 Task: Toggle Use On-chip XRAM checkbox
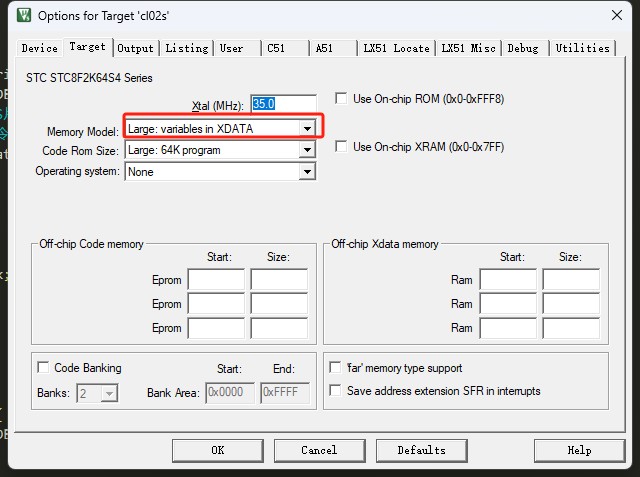341,147
